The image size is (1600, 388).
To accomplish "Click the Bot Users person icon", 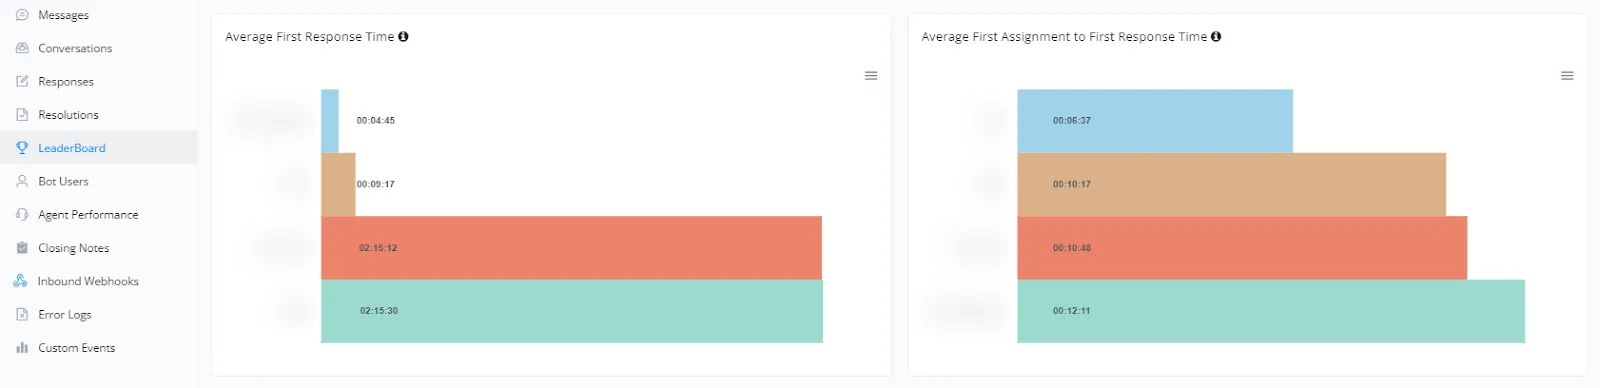I will [22, 181].
